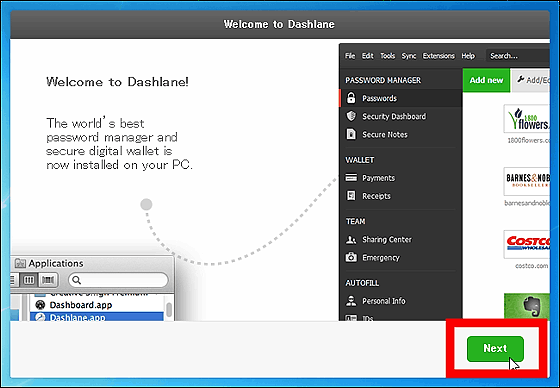Open the Receipts sidebar label
The image size is (560, 388).
click(x=376, y=196)
